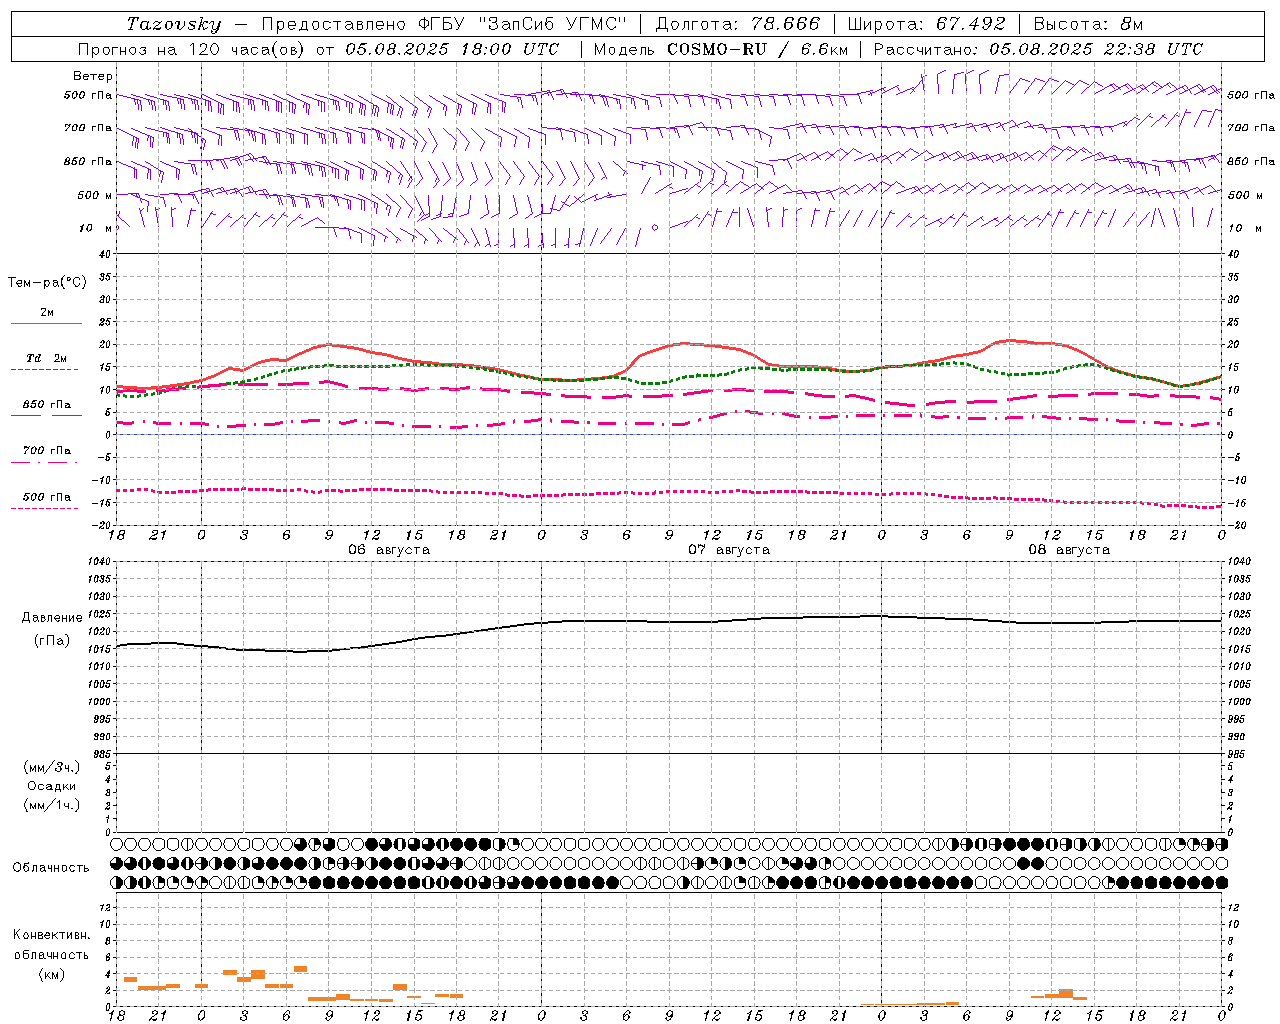
Task: Click the "Тем-ра(°C)" temperature axis title
Action: click(47, 283)
